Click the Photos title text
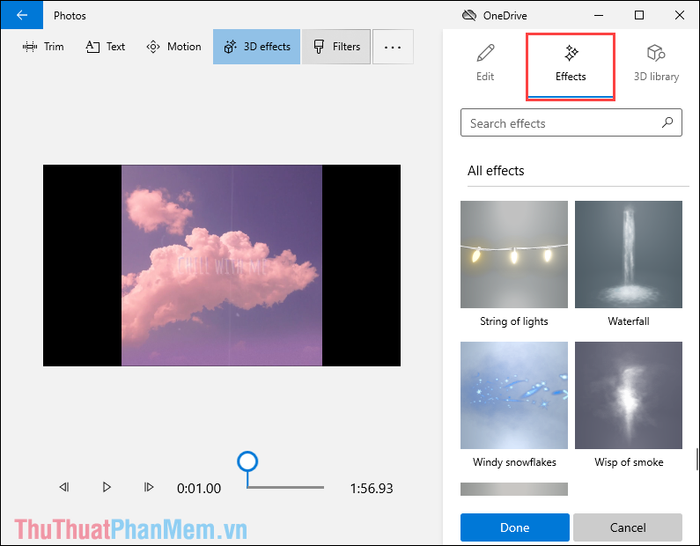Image resolution: width=700 pixels, height=546 pixels. coord(70,16)
